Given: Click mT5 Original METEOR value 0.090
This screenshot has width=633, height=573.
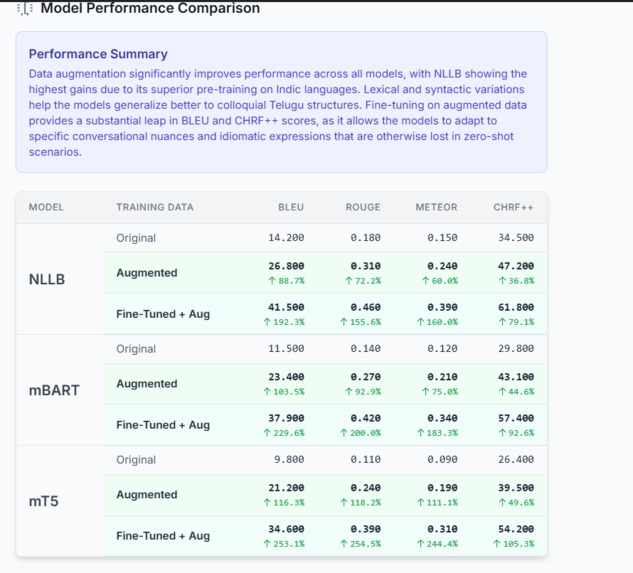Looking at the screenshot, I should point(442,460).
